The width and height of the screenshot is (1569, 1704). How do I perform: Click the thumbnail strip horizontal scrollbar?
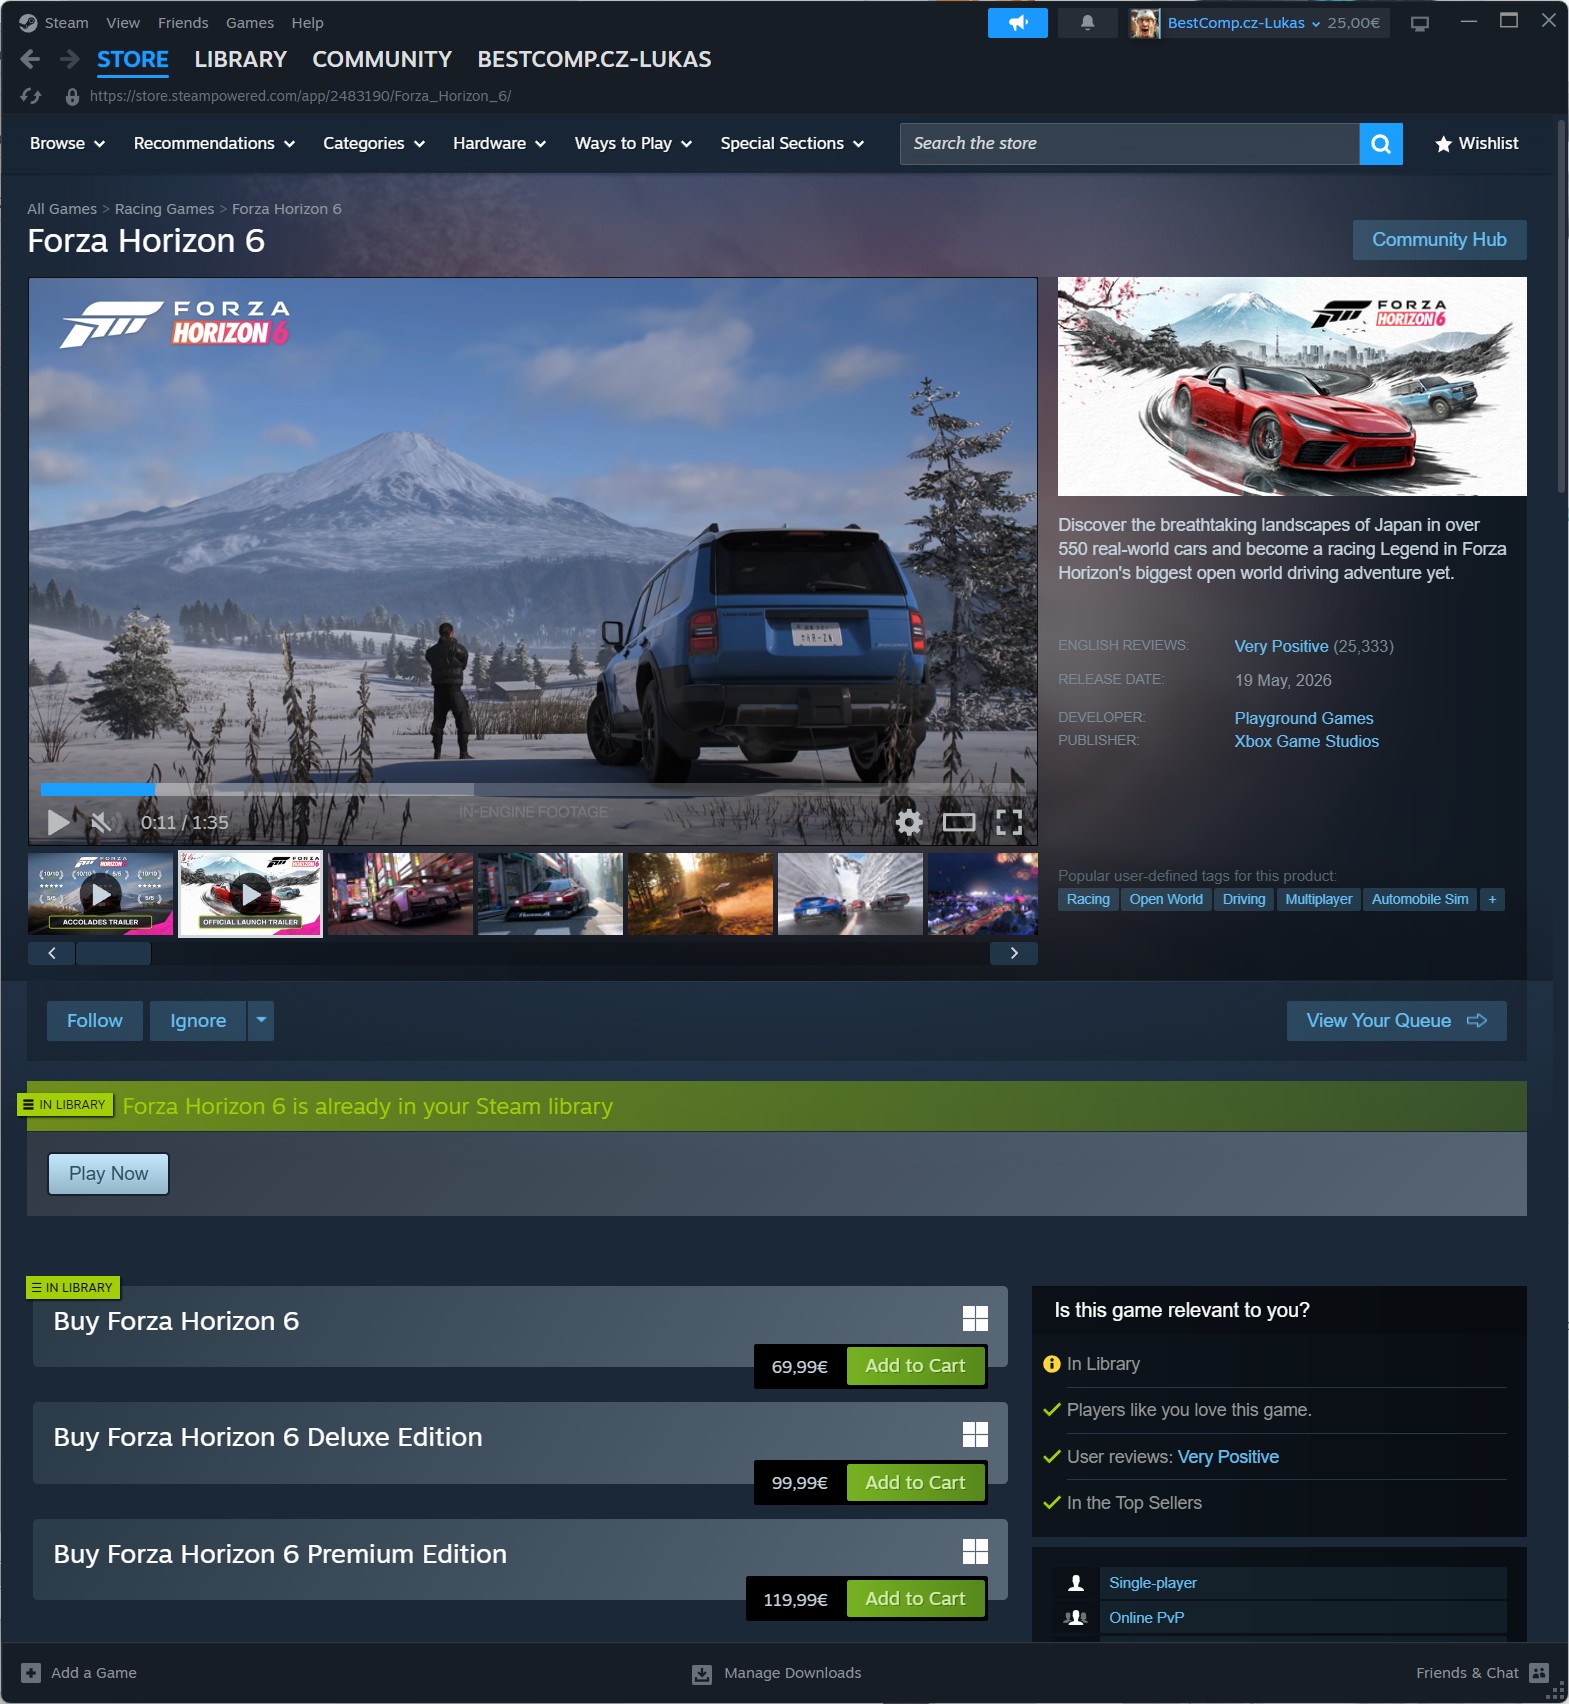[x=113, y=953]
